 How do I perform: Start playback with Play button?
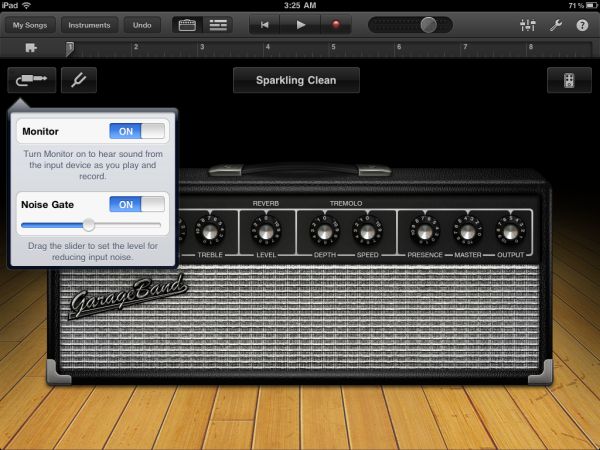pyautogui.click(x=301, y=25)
